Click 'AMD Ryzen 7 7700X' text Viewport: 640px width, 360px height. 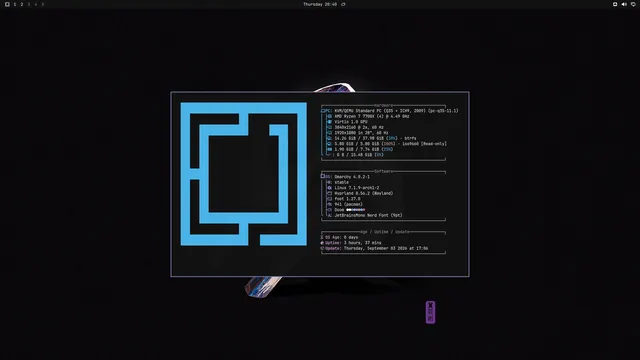pos(354,116)
